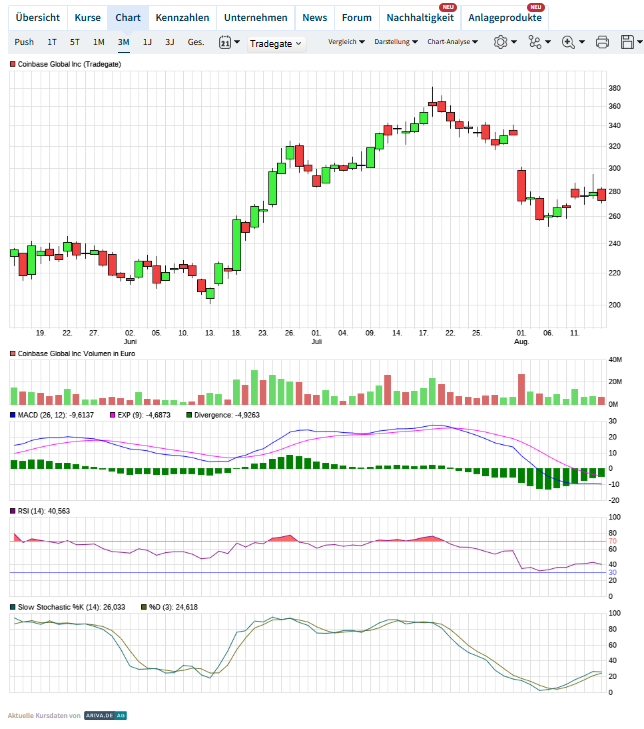
Task: Print the chart with printer icon
Action: 602,42
